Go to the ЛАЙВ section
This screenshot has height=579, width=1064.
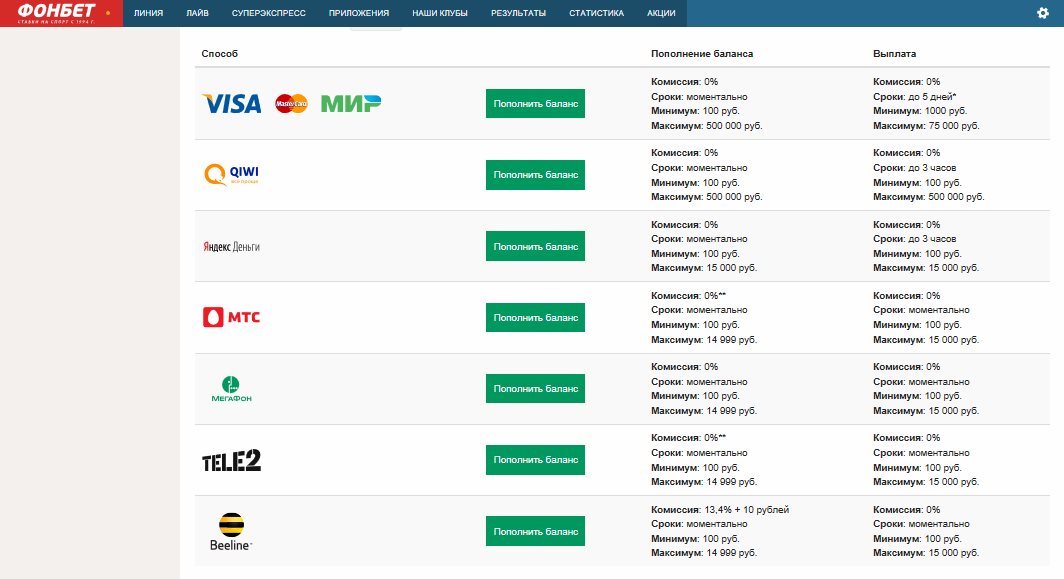tap(197, 13)
